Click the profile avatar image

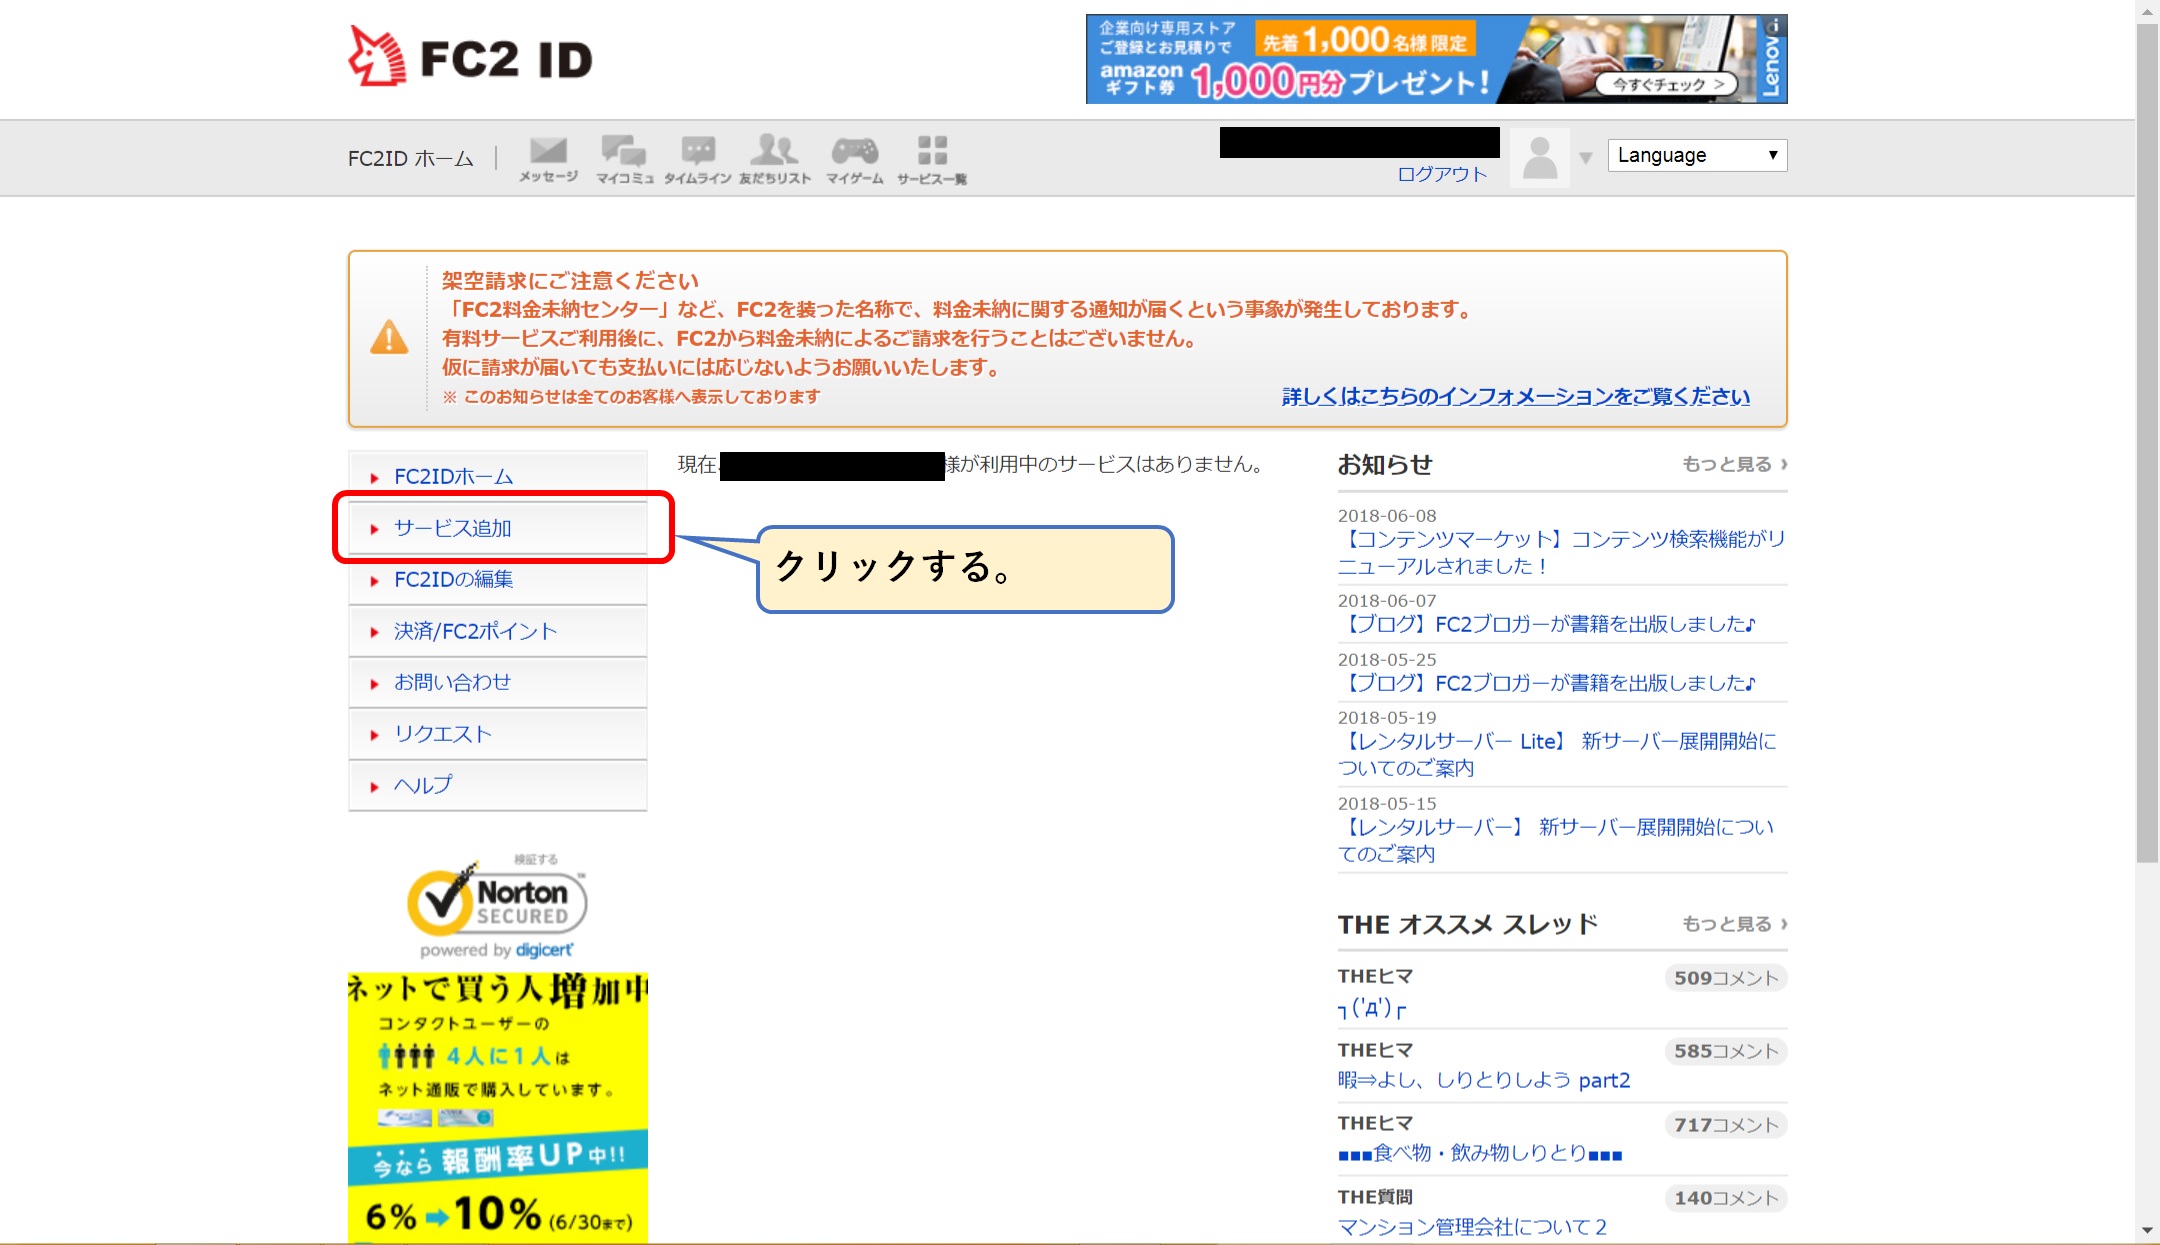coord(1539,157)
